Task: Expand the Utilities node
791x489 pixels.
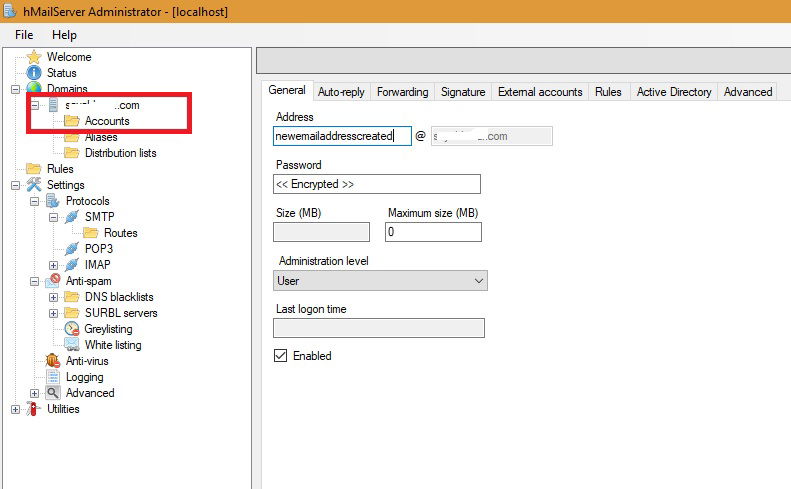Action: click(16, 409)
